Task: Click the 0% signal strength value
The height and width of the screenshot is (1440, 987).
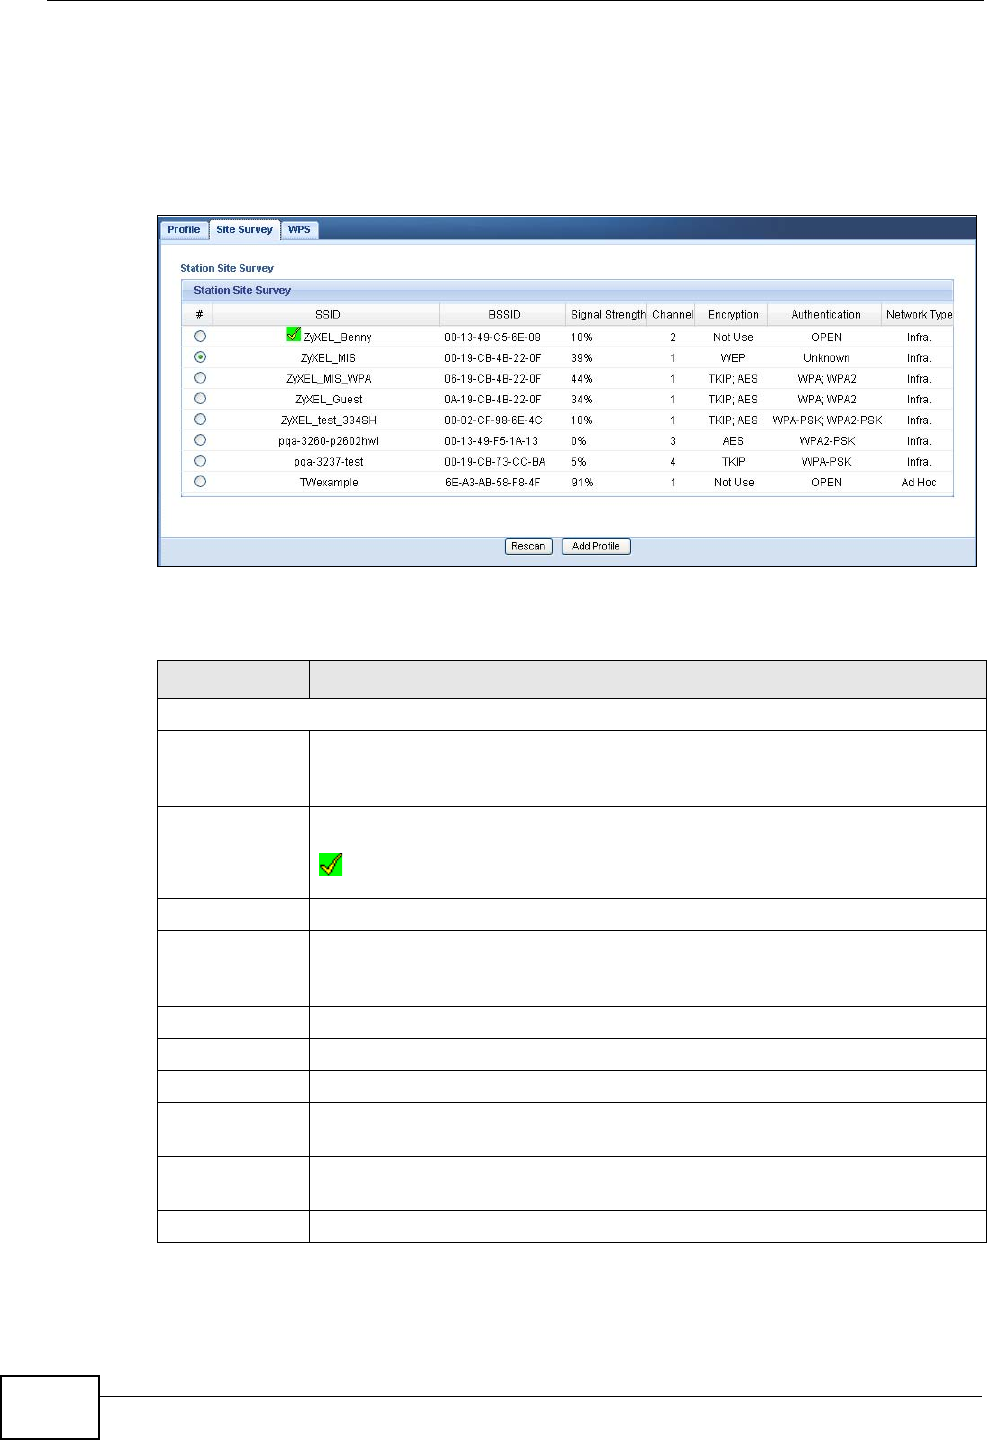Action: pos(578,441)
